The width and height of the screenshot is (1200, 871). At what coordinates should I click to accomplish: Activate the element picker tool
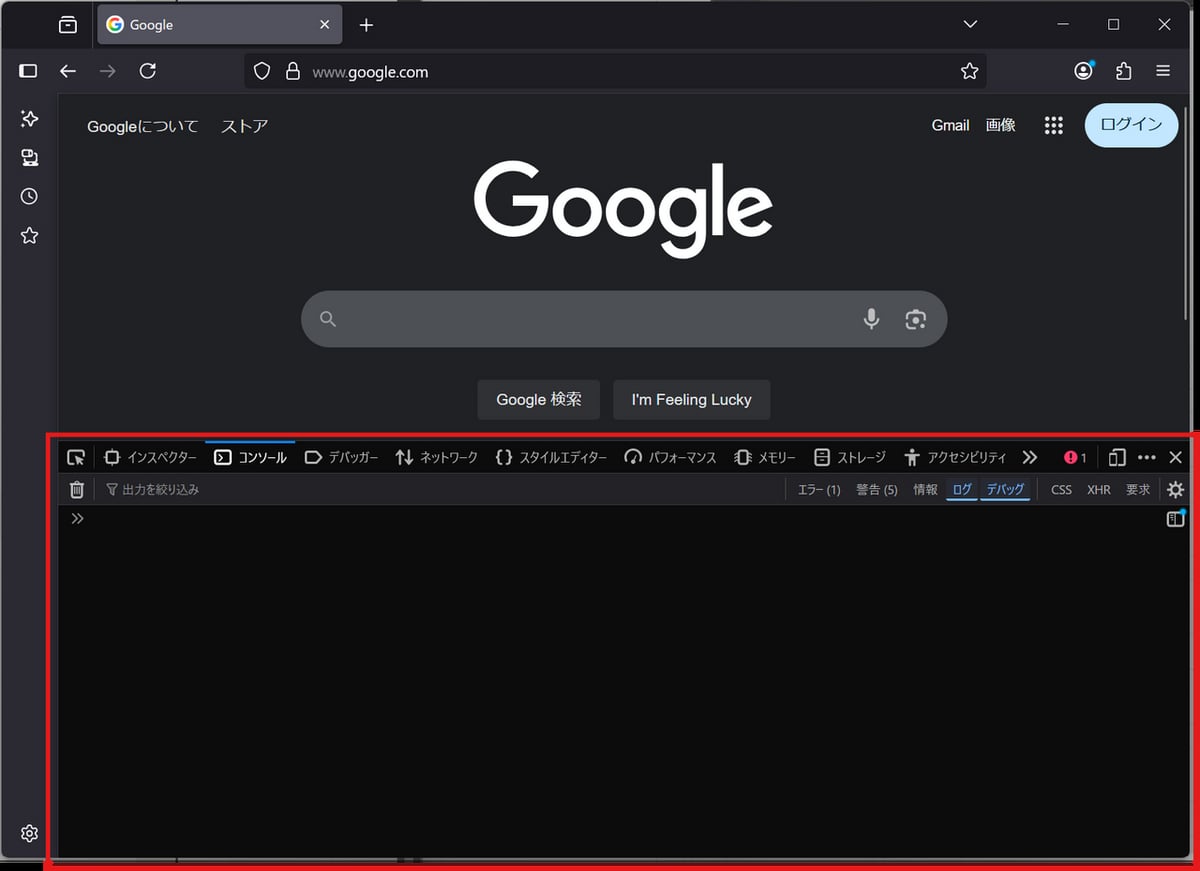(76, 457)
